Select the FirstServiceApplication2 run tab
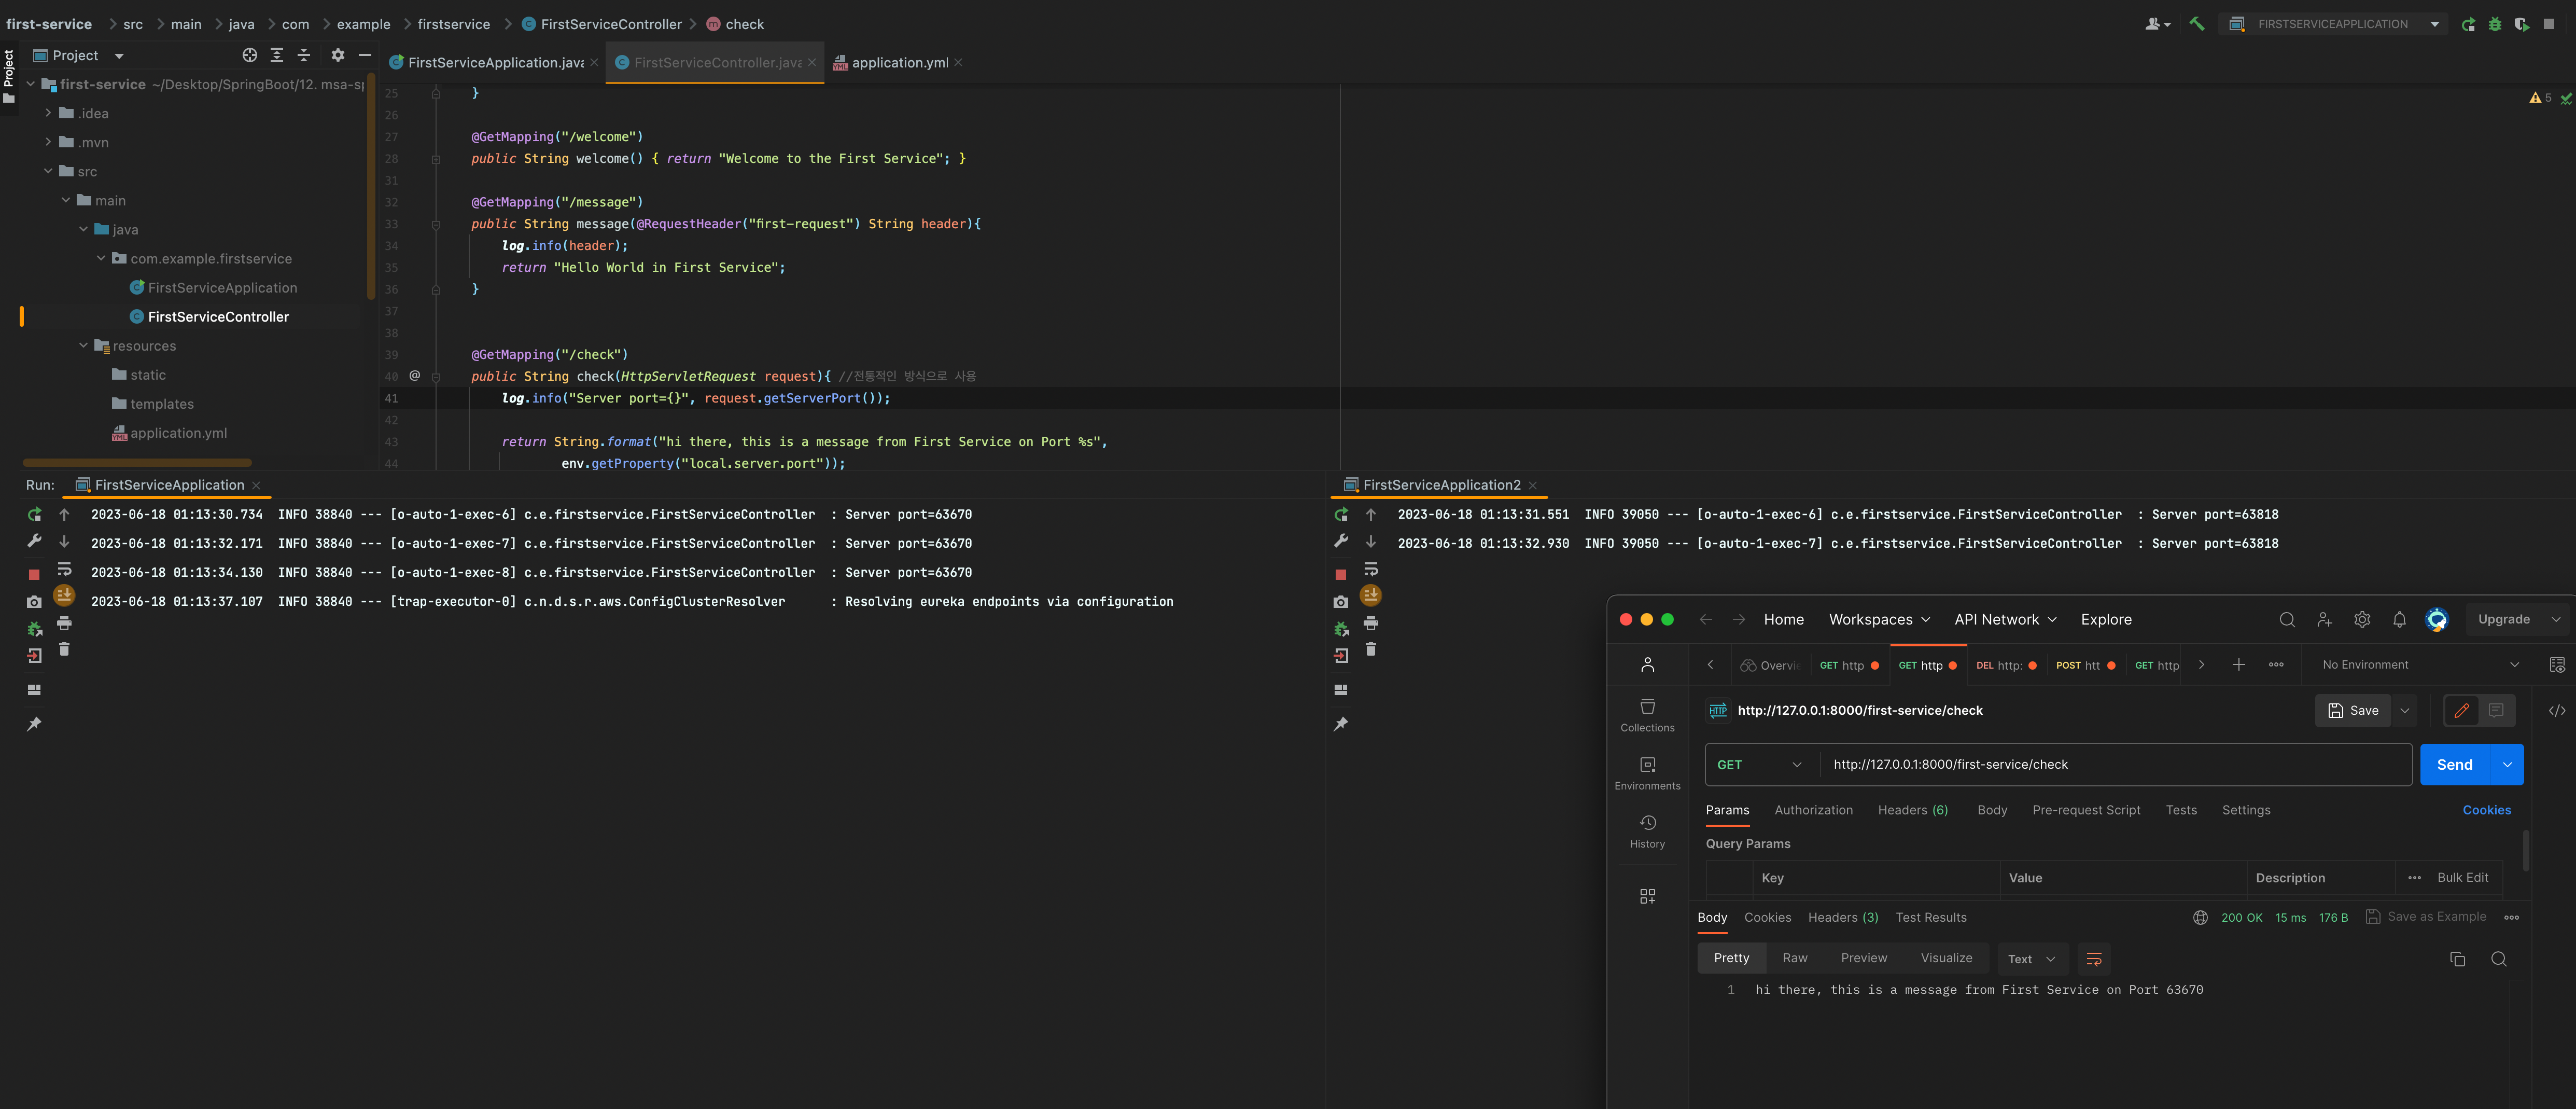Screen dimensions: 2576x1109 (1441, 484)
